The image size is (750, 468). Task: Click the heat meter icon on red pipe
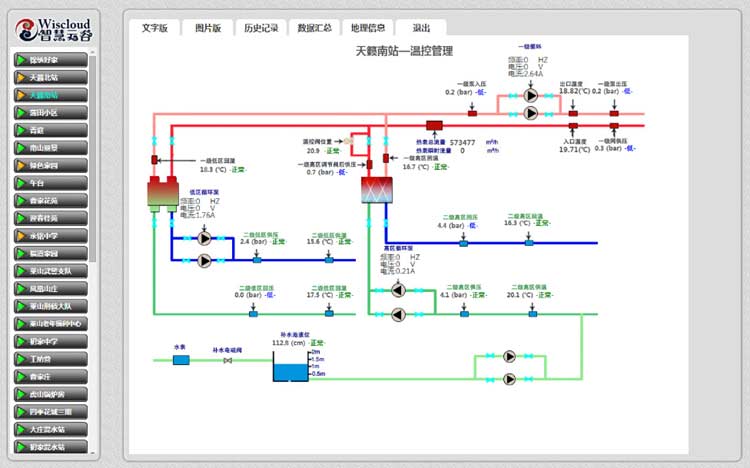(x=434, y=125)
